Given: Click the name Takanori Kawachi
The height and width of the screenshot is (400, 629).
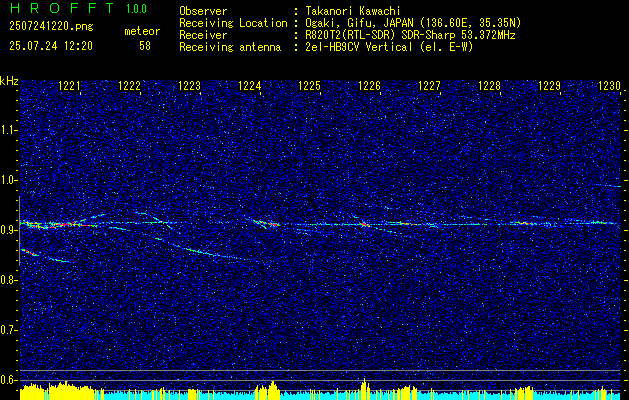Looking at the screenshot, I should point(351,11).
